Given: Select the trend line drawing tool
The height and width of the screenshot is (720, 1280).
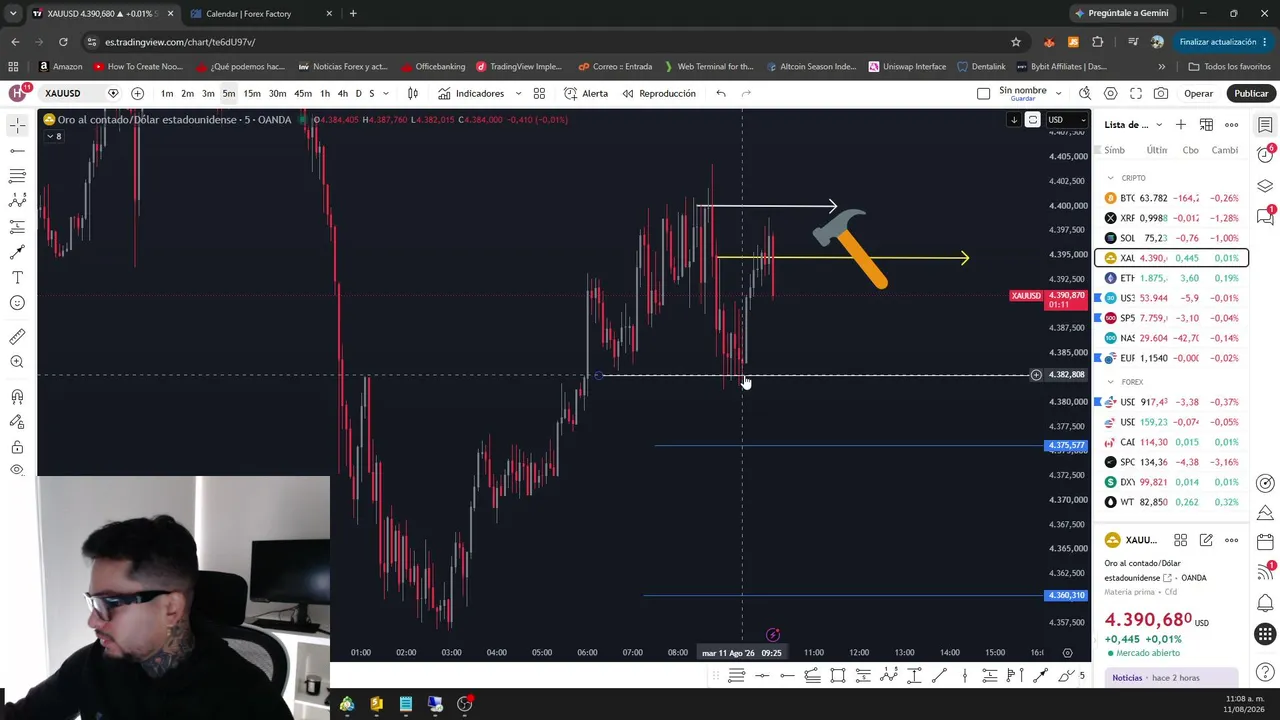Looking at the screenshot, I should [17, 151].
